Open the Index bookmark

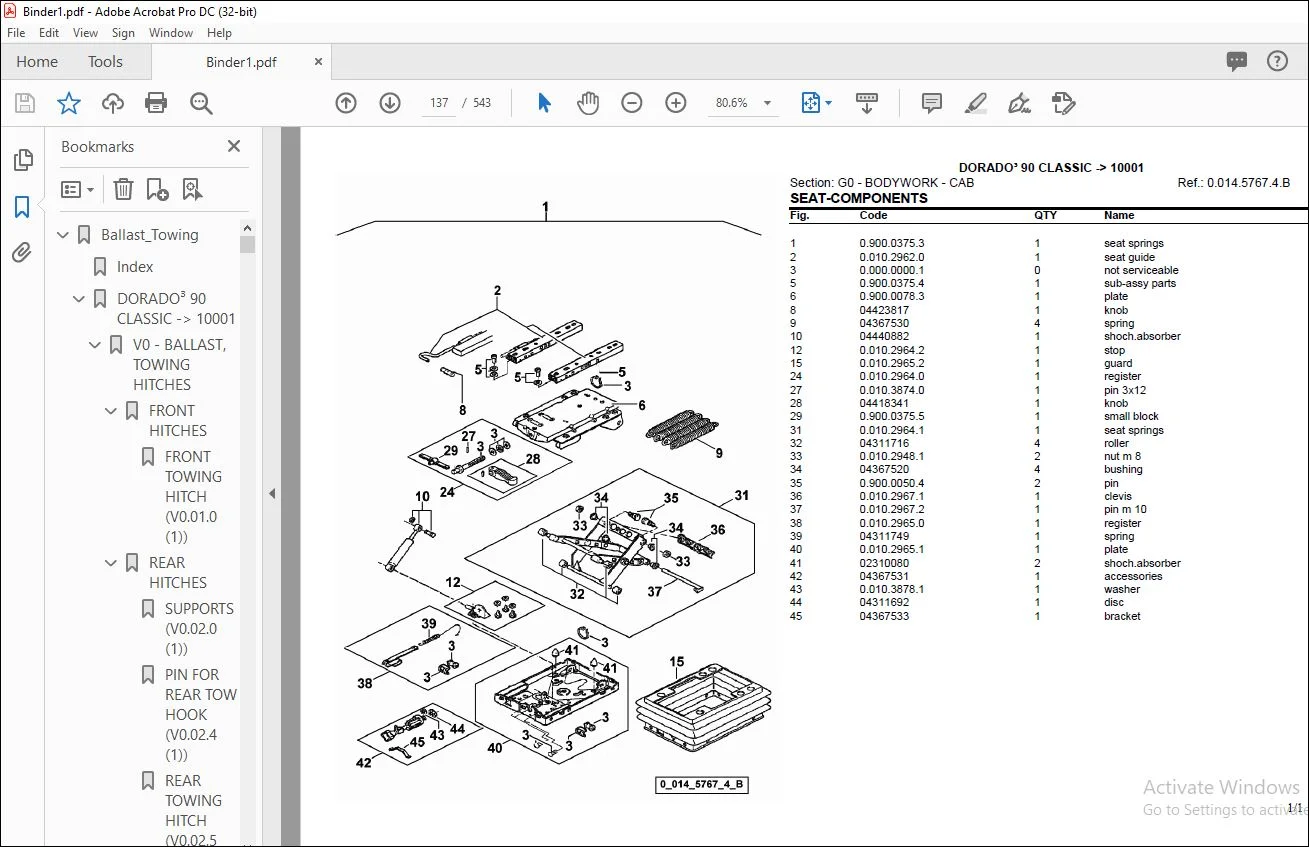point(135,267)
